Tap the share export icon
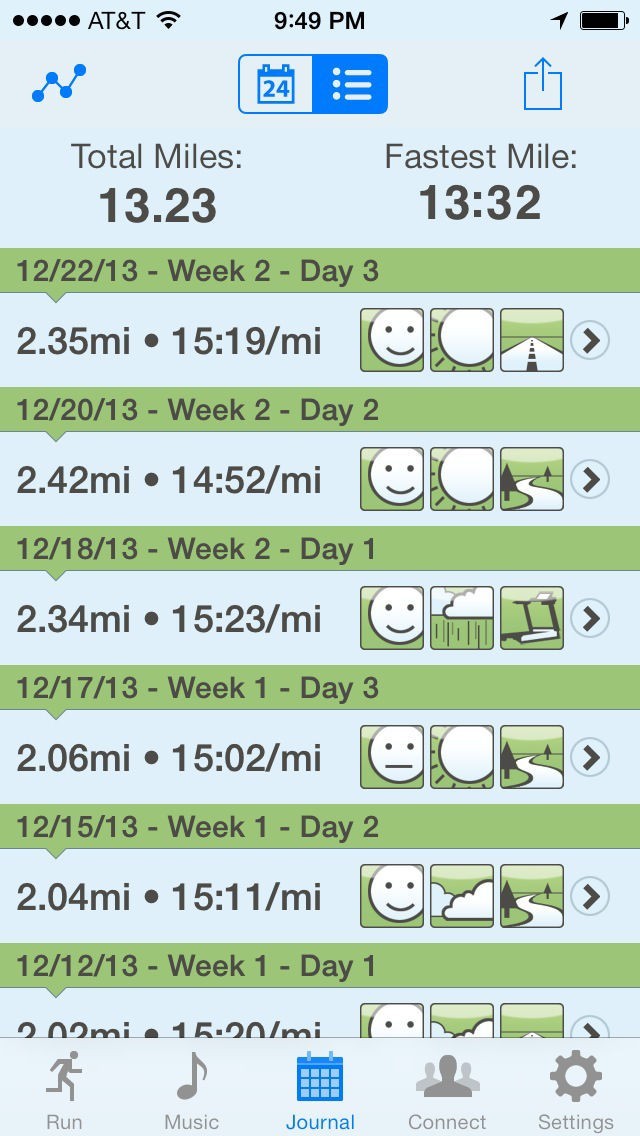This screenshot has width=640, height=1136. pyautogui.click(x=543, y=84)
